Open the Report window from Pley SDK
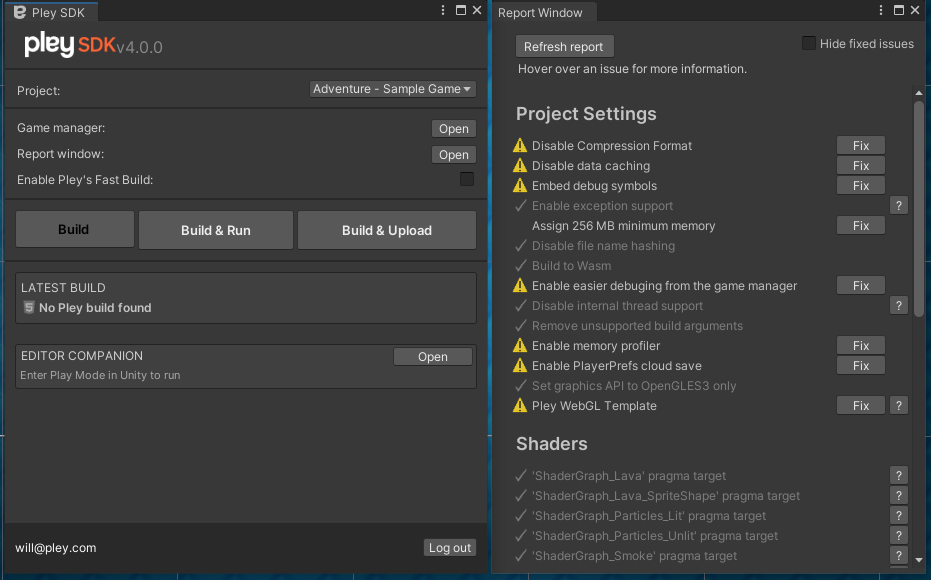This screenshot has height=580, width=931. click(454, 155)
